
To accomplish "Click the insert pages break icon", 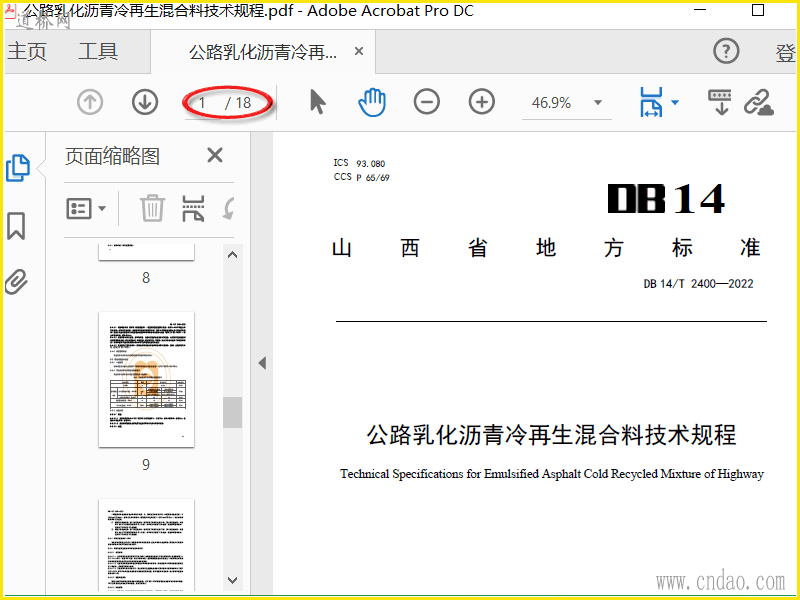I will click(193, 208).
